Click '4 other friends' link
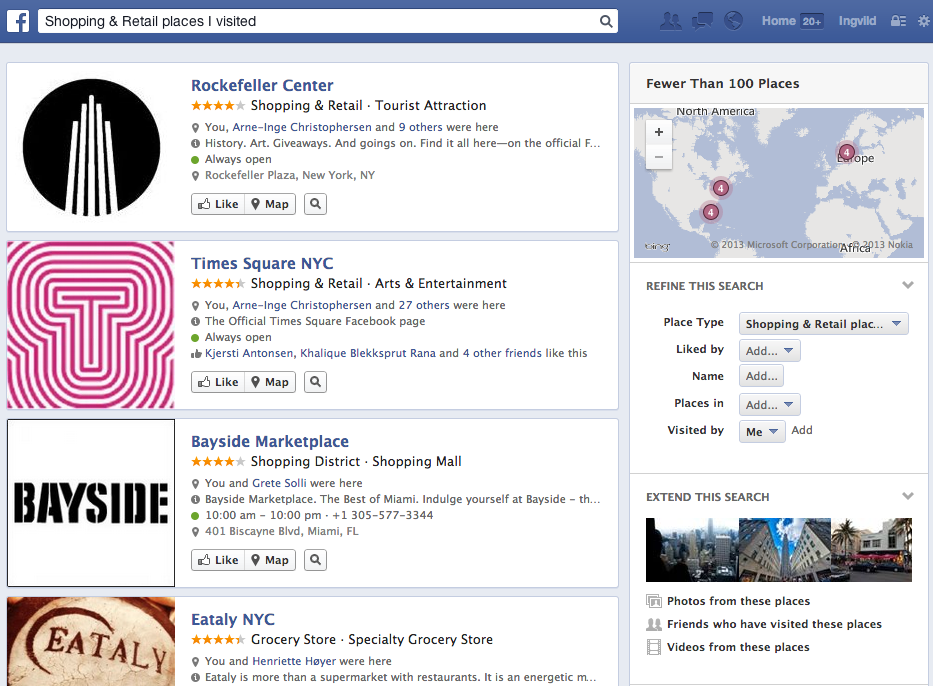933x686 pixels. pyautogui.click(x=502, y=353)
